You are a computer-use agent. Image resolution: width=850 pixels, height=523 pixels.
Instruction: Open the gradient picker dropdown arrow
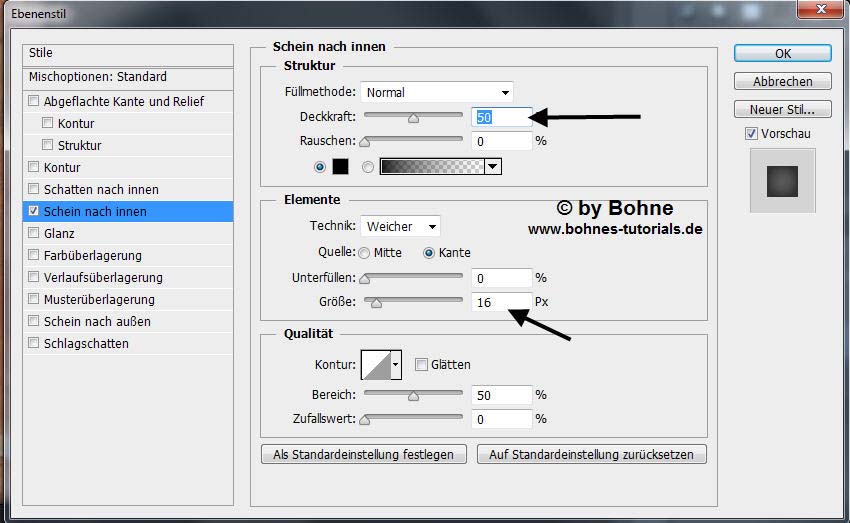click(492, 167)
